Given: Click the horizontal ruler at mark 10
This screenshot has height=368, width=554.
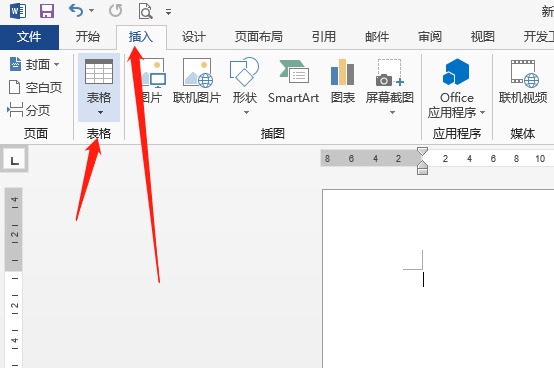Looking at the screenshot, I should 540,159.
